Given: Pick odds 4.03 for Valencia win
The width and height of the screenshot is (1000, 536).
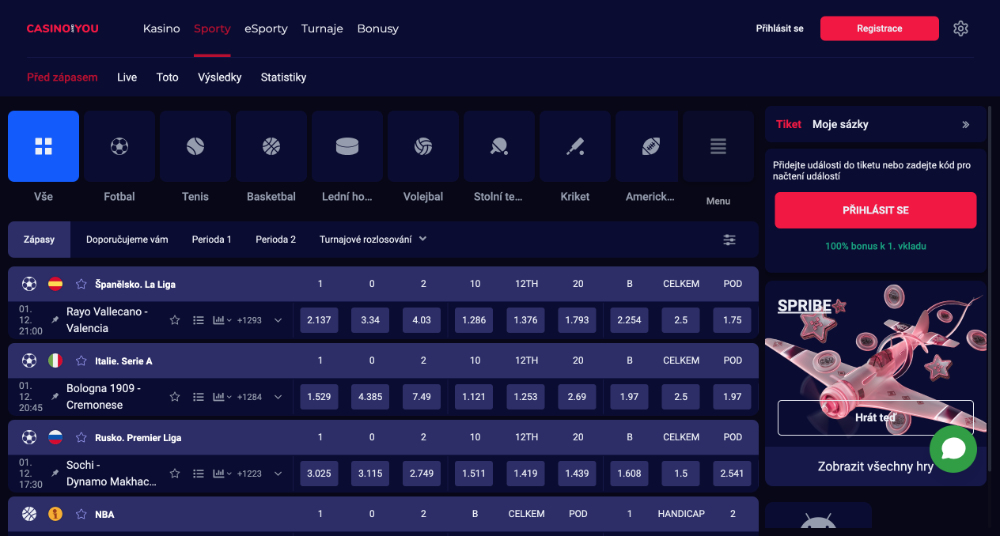Looking at the screenshot, I should (422, 320).
